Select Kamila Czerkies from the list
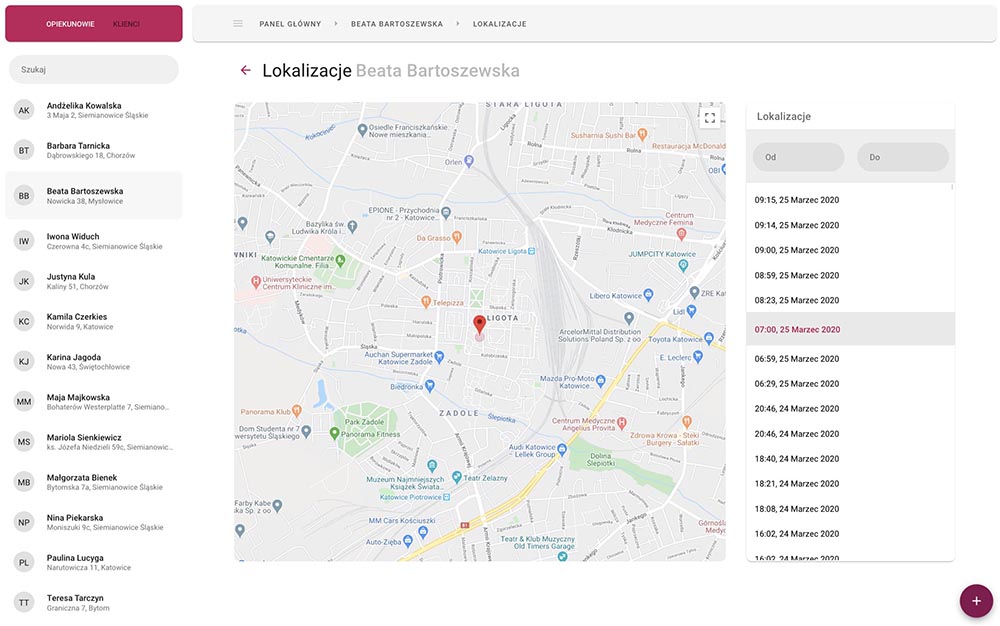This screenshot has width=1000, height=626. coord(77,321)
